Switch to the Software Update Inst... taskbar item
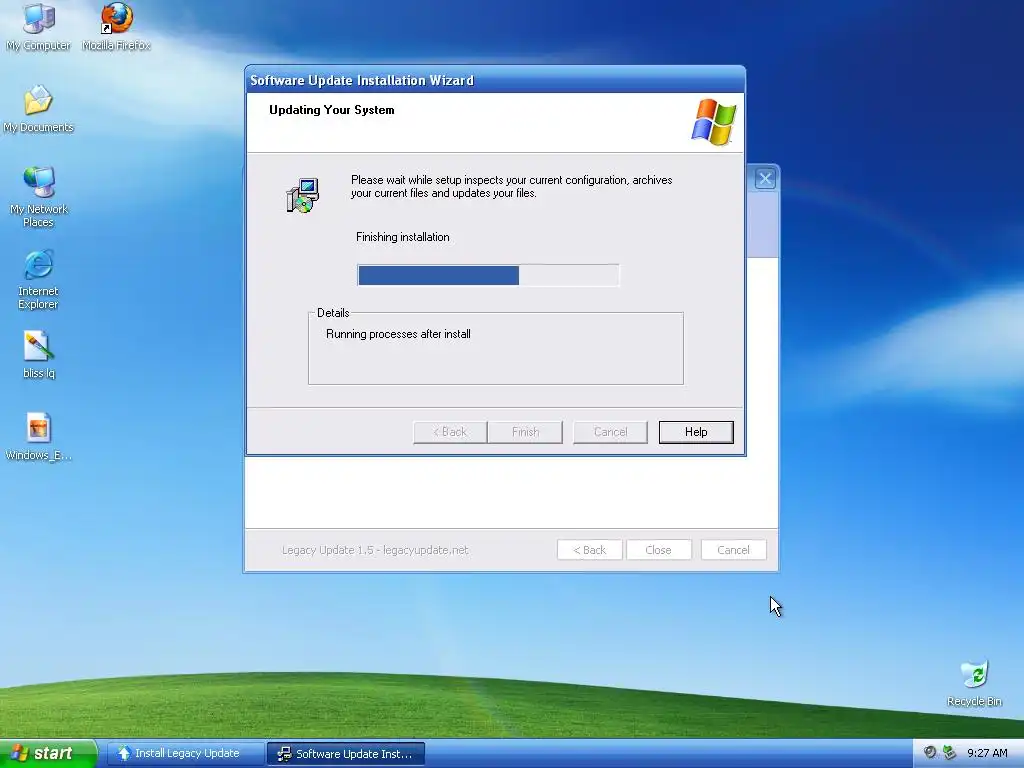Image resolution: width=1024 pixels, height=768 pixels. tap(346, 754)
